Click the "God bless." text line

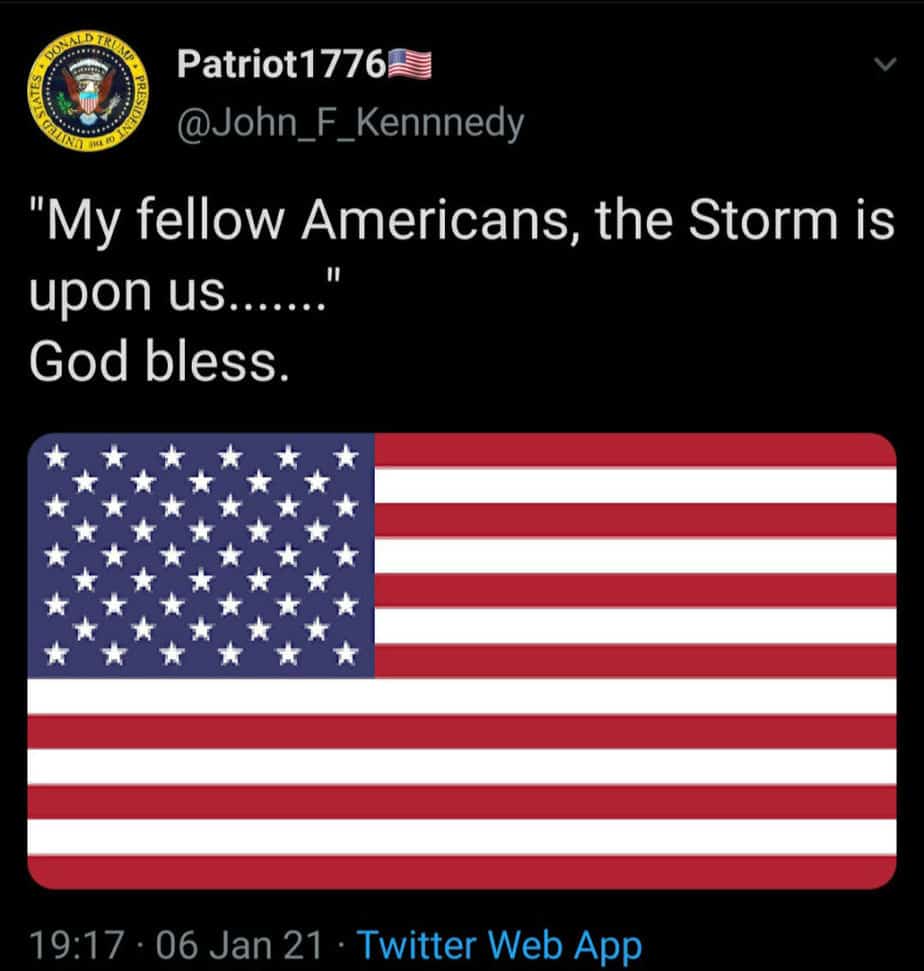point(159,362)
